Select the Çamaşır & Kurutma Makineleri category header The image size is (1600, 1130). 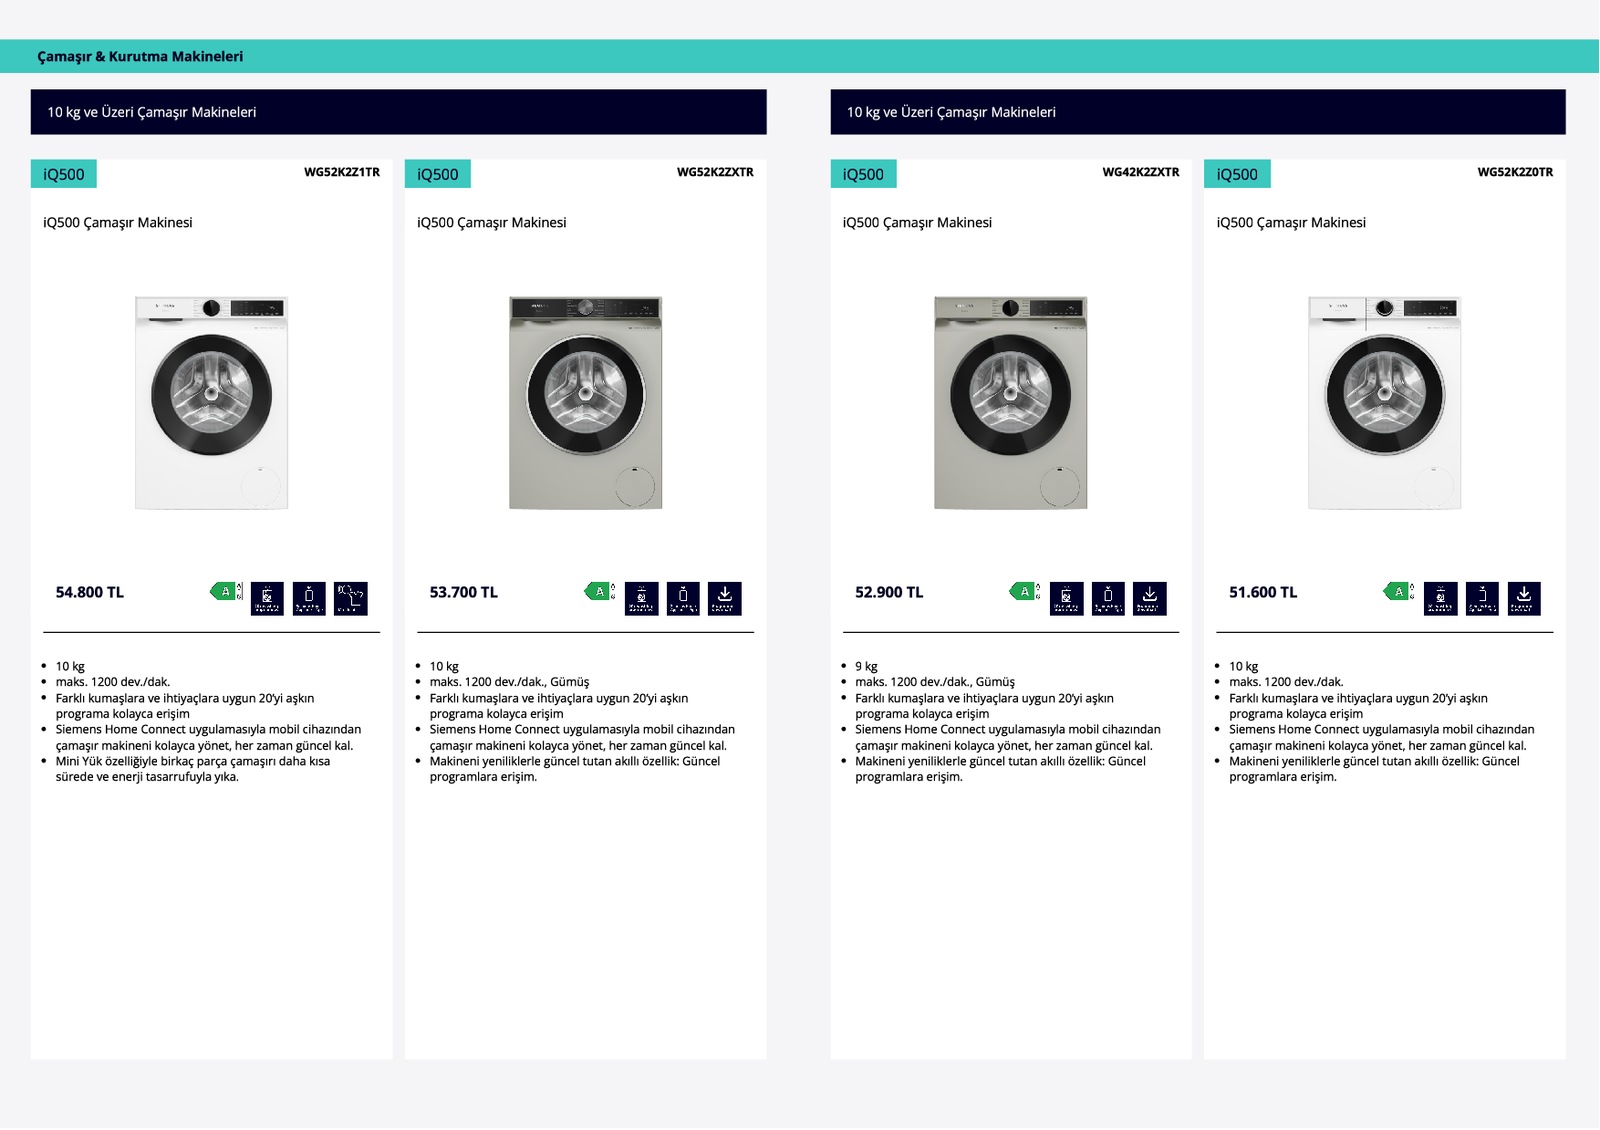click(x=140, y=57)
